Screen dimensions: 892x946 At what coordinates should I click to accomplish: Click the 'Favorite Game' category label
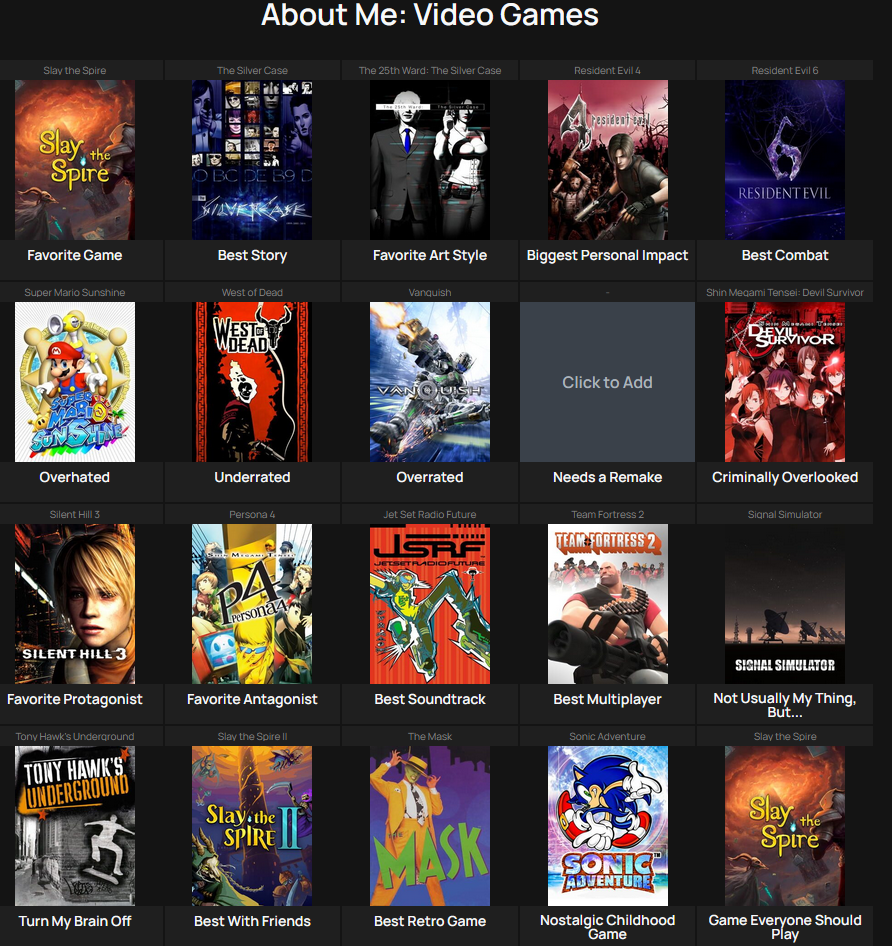tap(75, 255)
